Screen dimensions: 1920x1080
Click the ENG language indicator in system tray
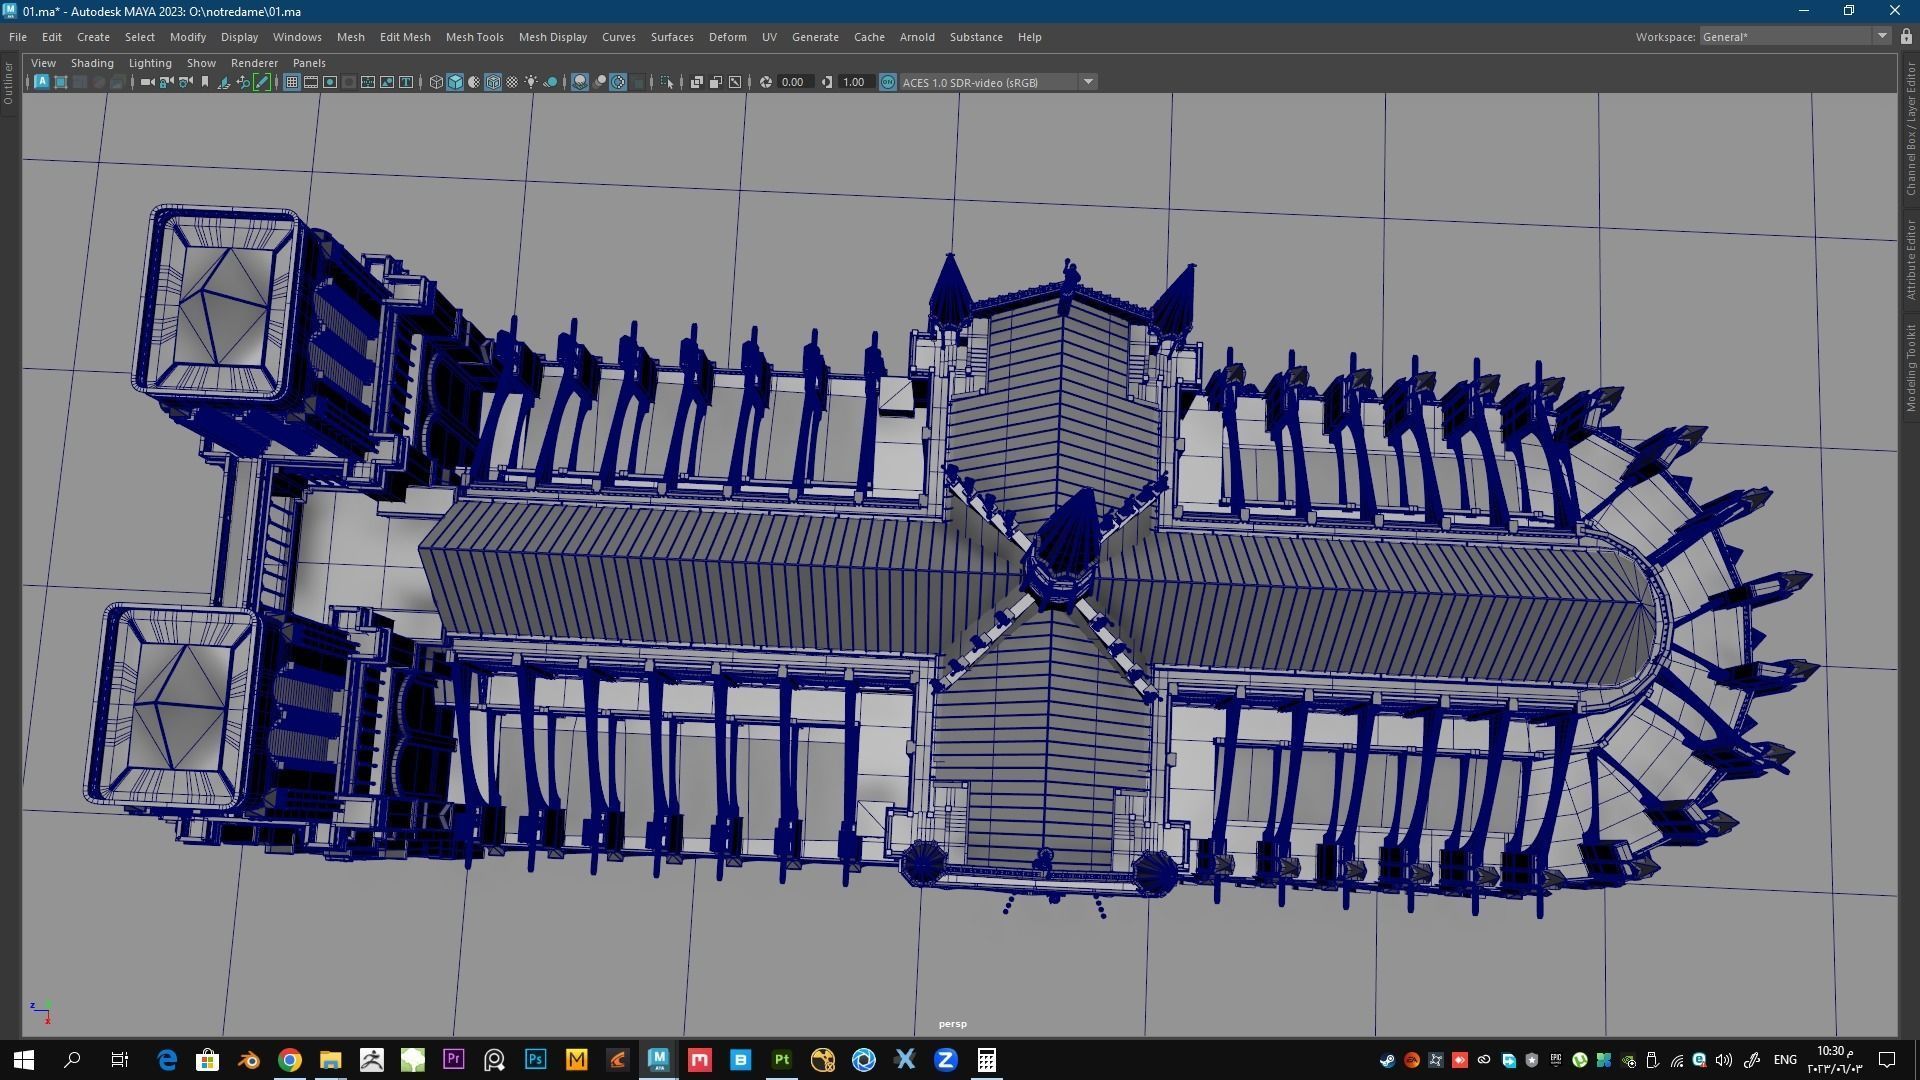tap(1785, 1060)
